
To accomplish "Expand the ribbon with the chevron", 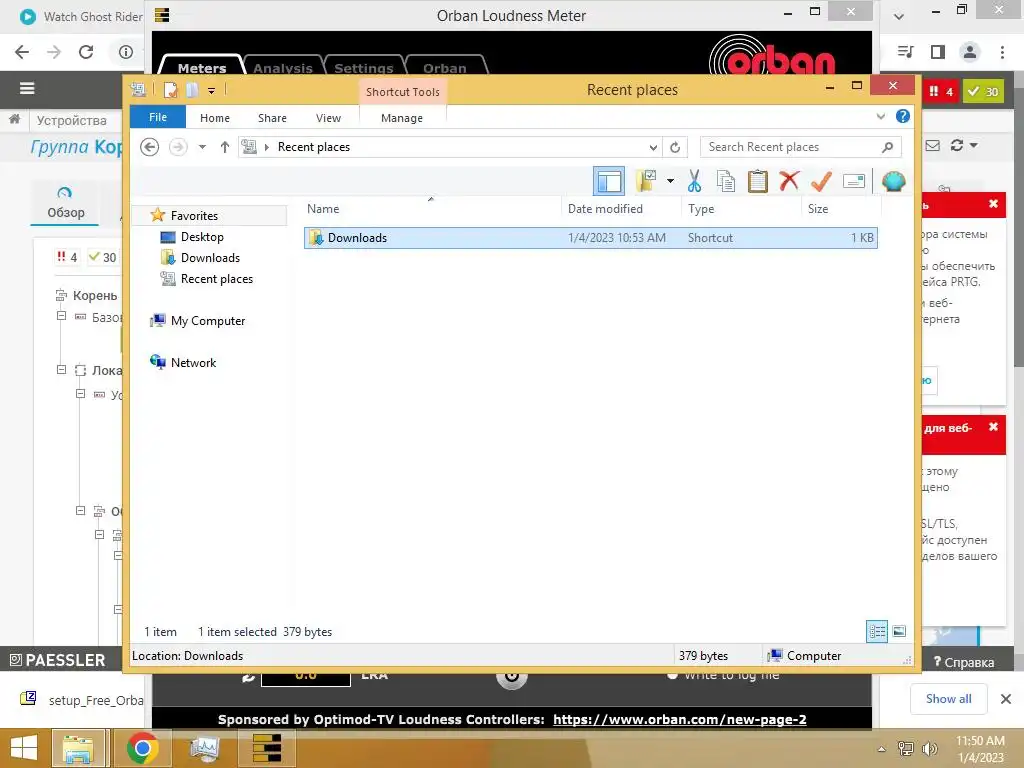I will pos(880,117).
